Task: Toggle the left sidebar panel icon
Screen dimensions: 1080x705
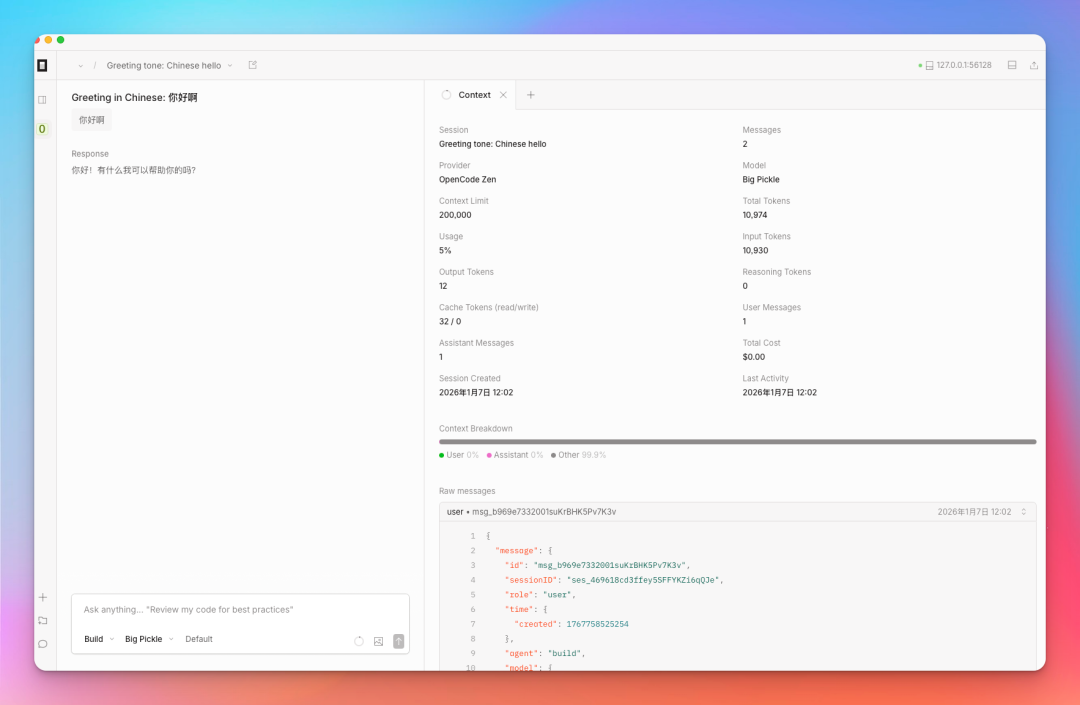Action: (42, 100)
